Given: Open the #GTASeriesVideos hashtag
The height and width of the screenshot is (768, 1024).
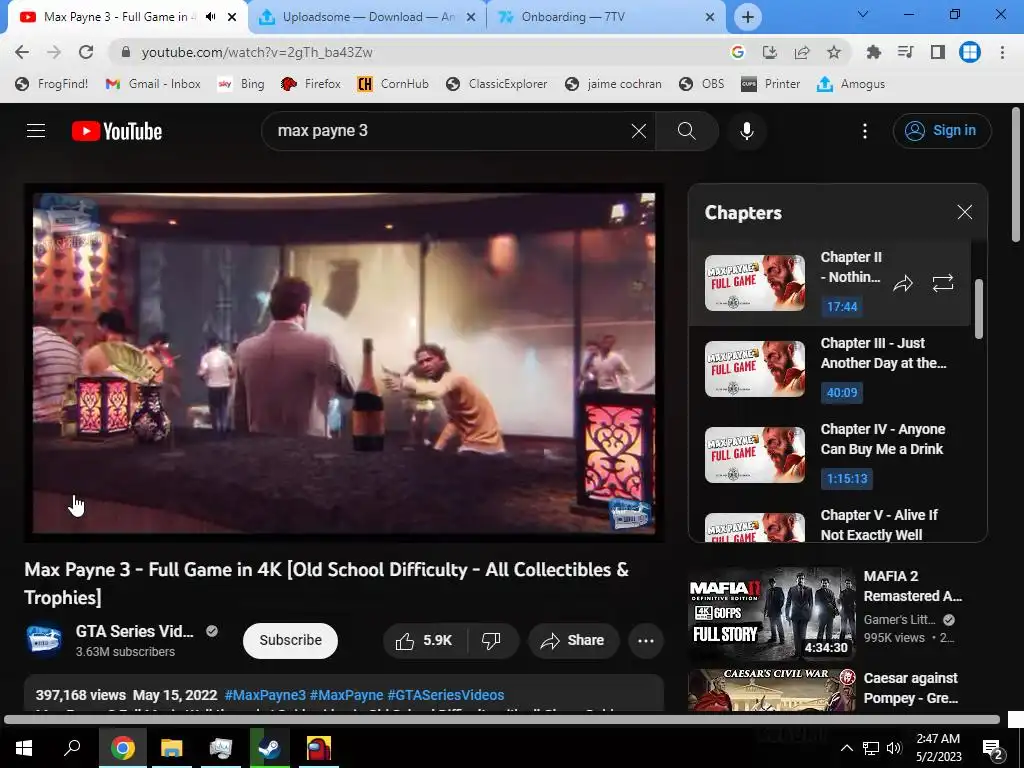Looking at the screenshot, I should tap(445, 695).
